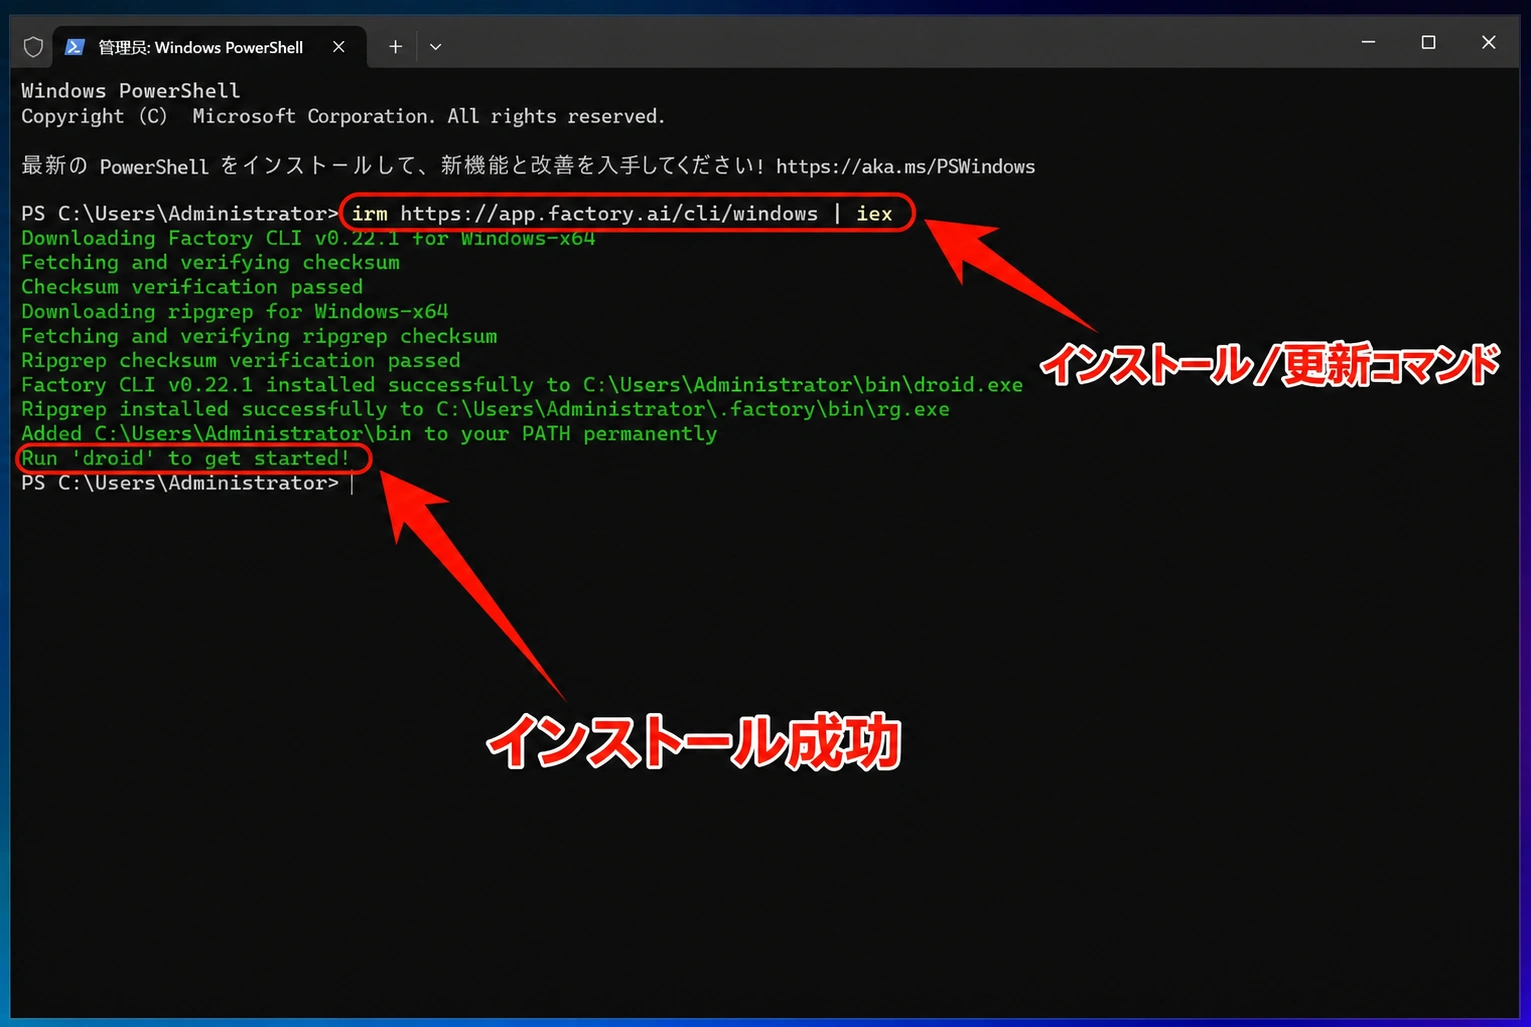Click the last PS C:\Users\Administrator> prompt
This screenshot has height=1027, width=1531.
click(x=180, y=483)
